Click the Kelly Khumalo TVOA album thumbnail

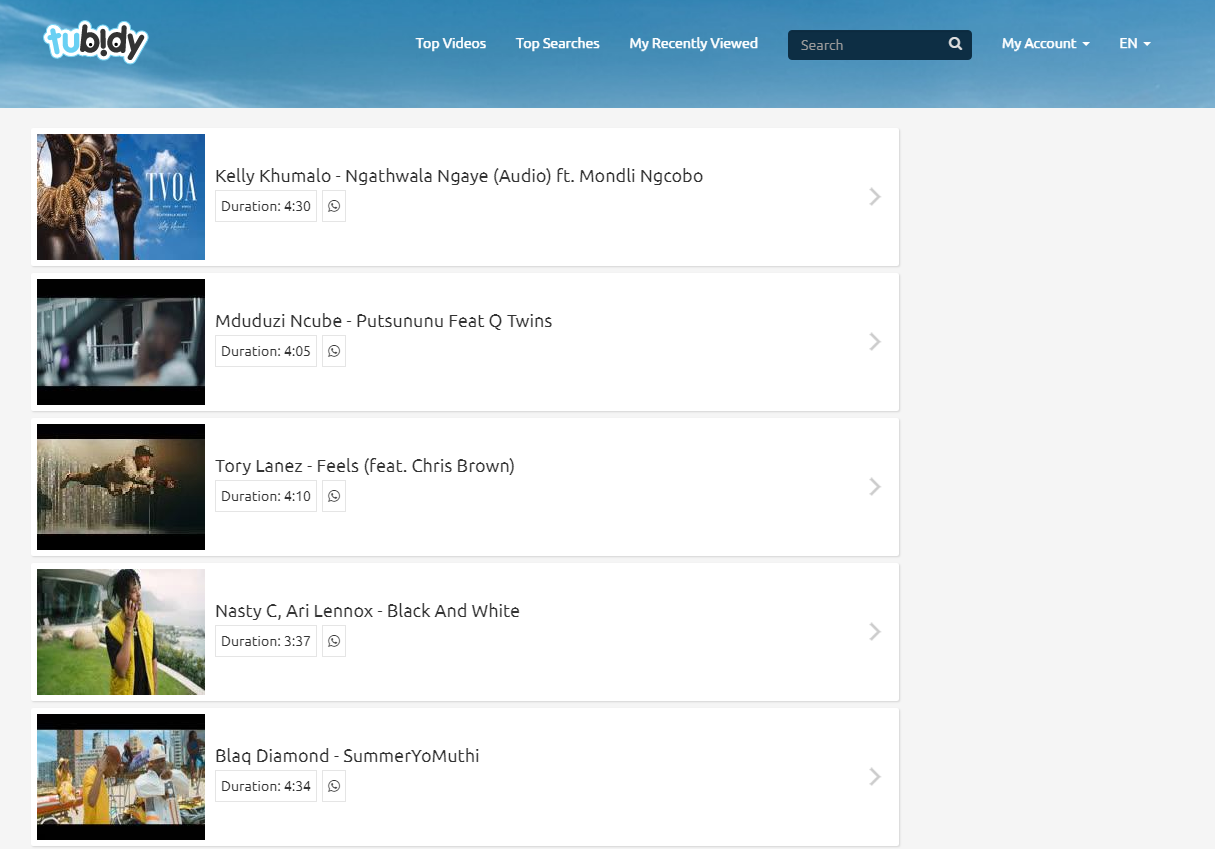[121, 197]
